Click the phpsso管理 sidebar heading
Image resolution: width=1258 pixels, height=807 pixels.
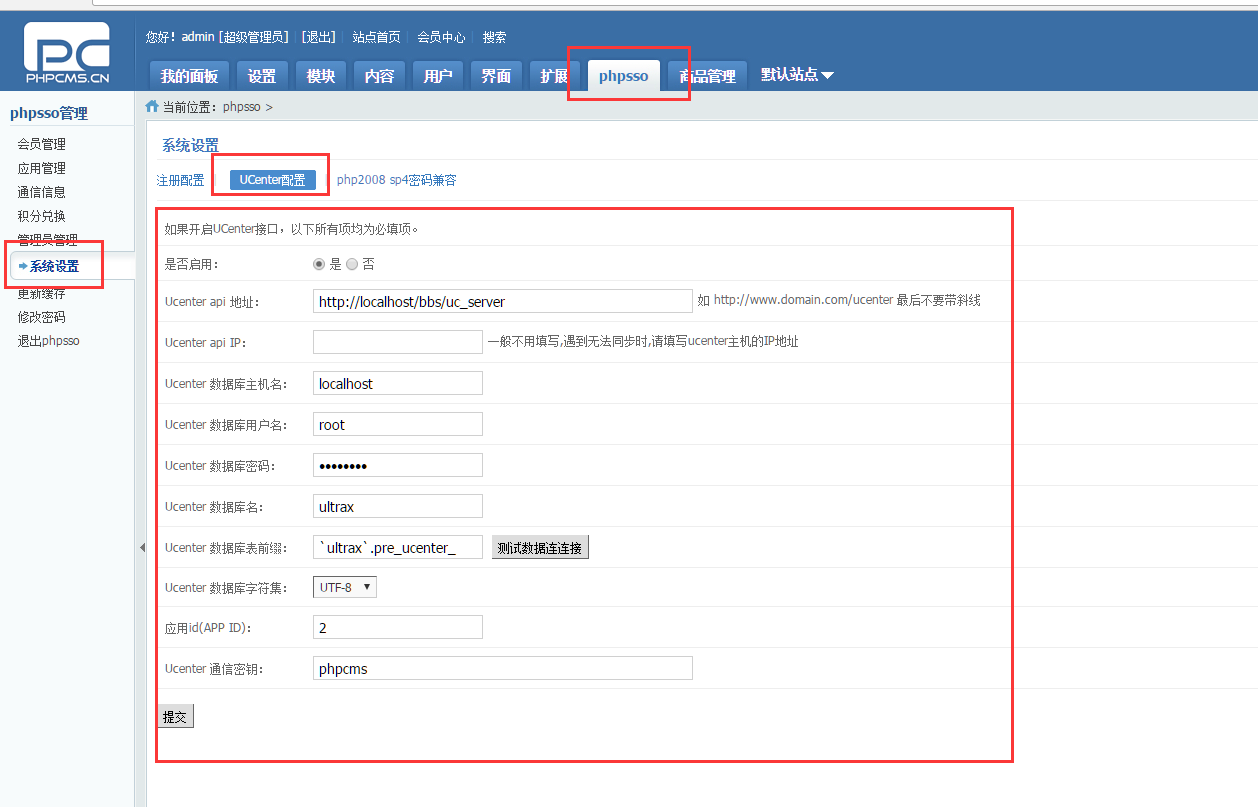pos(49,113)
